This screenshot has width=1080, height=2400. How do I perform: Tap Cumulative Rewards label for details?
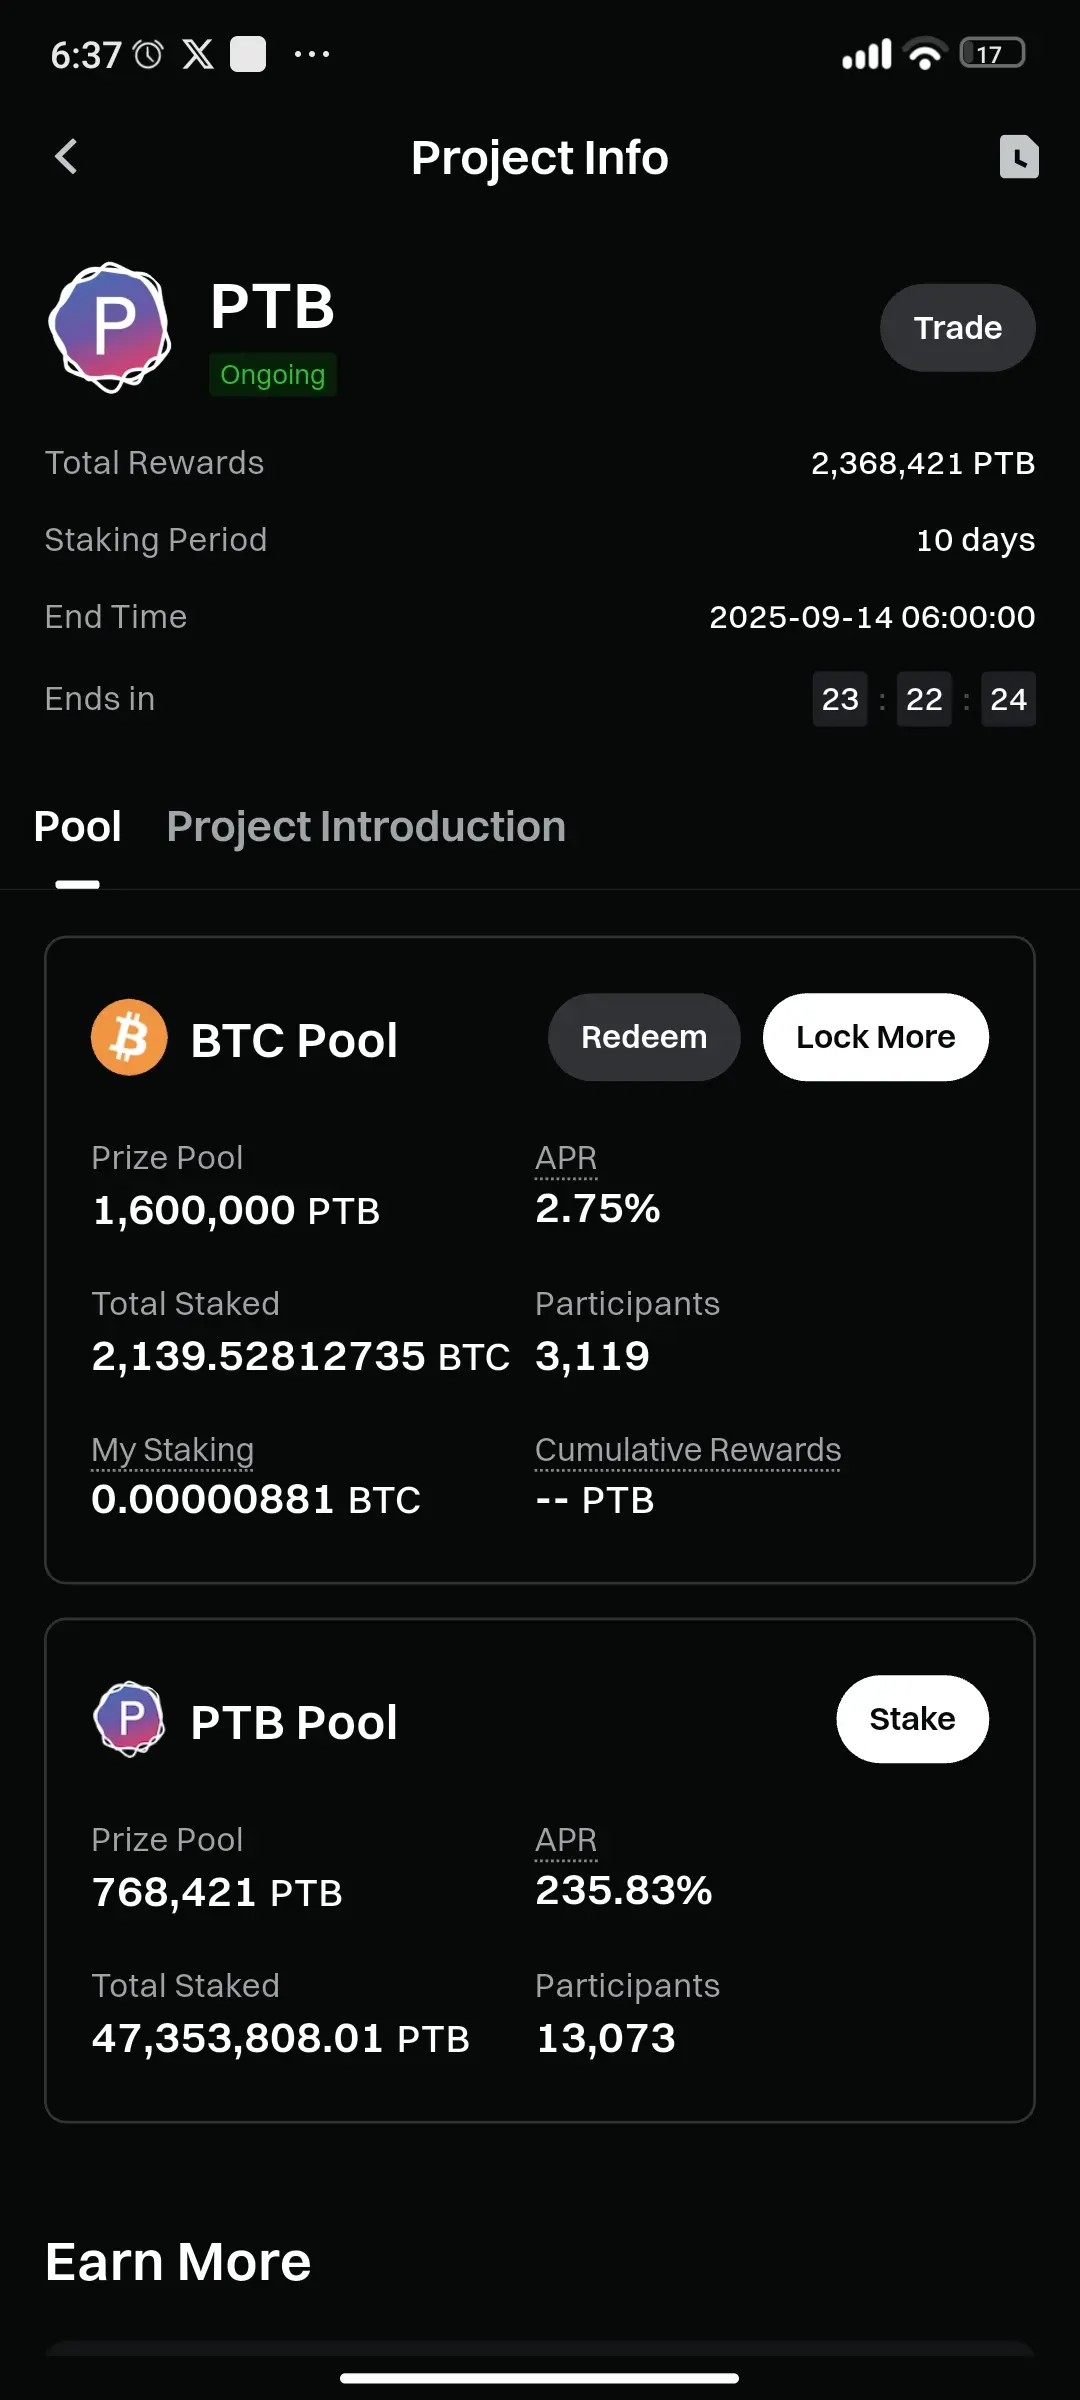coord(688,1450)
